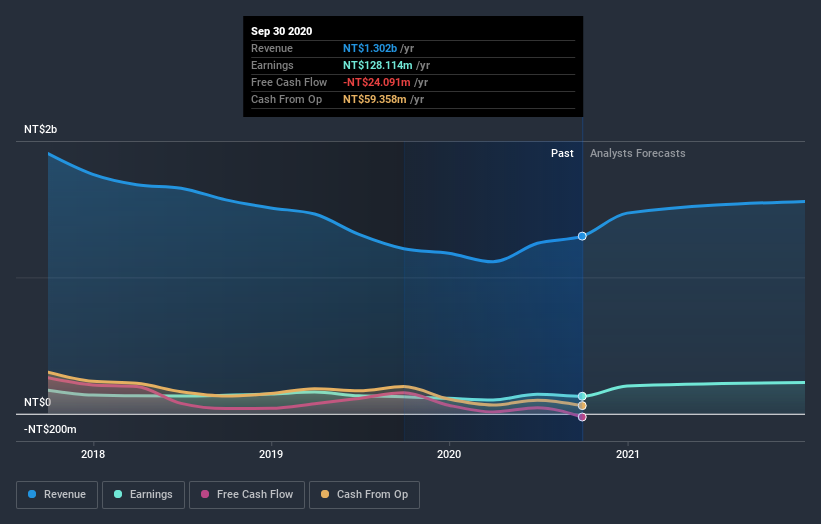Click the teal Earnings data point marker
This screenshot has width=821, height=524.
tap(582, 396)
